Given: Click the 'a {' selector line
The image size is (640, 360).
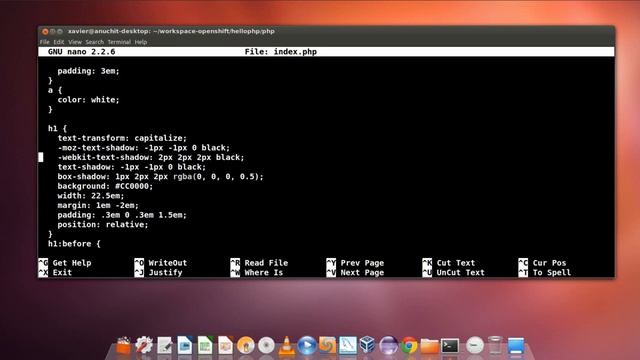Looking at the screenshot, I should pyautogui.click(x=55, y=90).
